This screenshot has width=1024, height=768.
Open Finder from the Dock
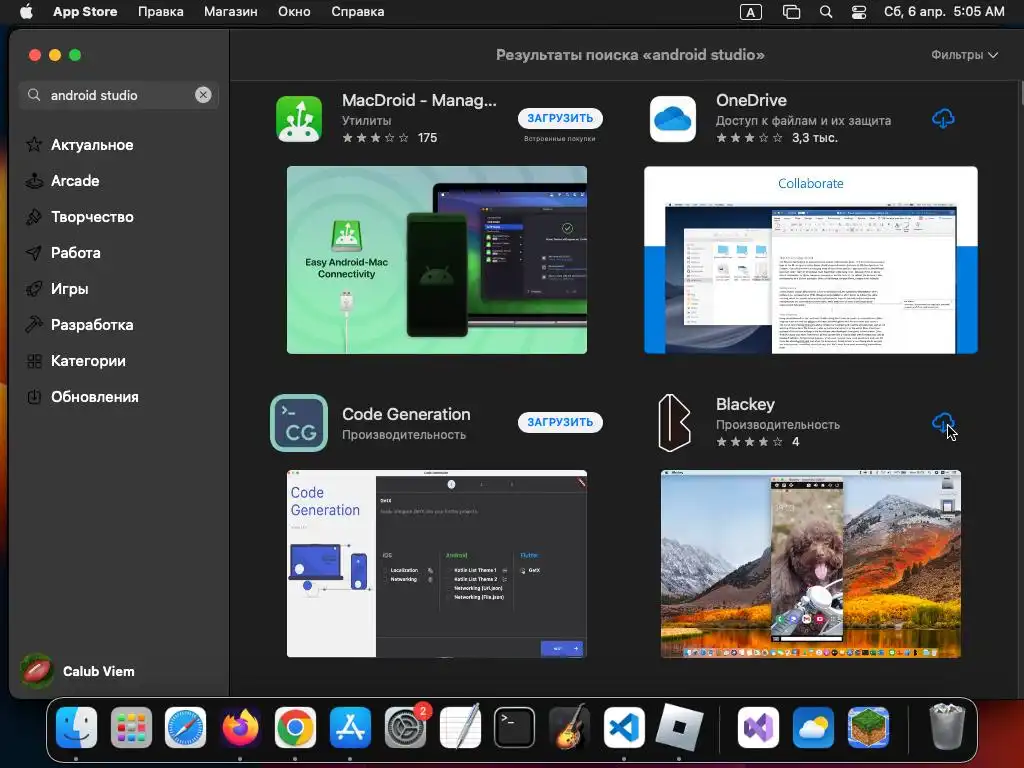coord(76,727)
